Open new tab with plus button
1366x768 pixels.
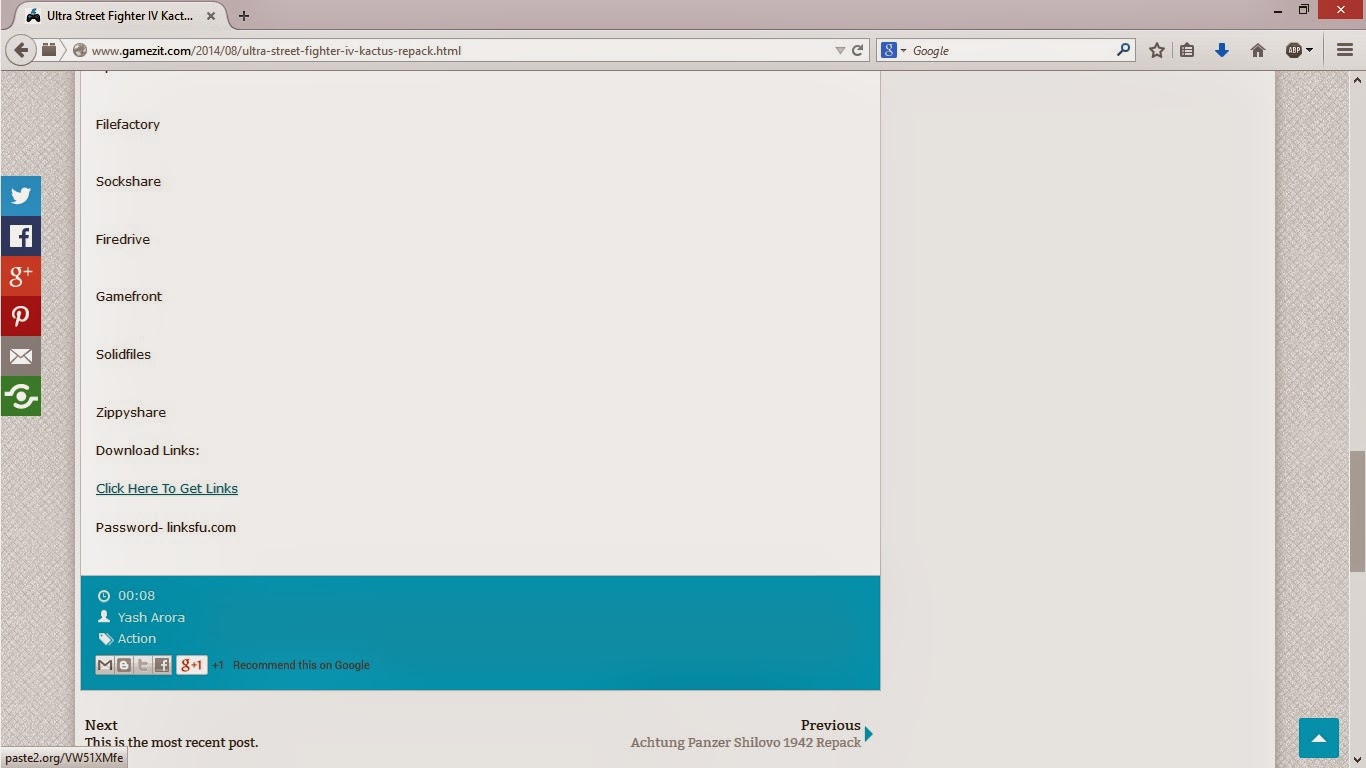(244, 16)
